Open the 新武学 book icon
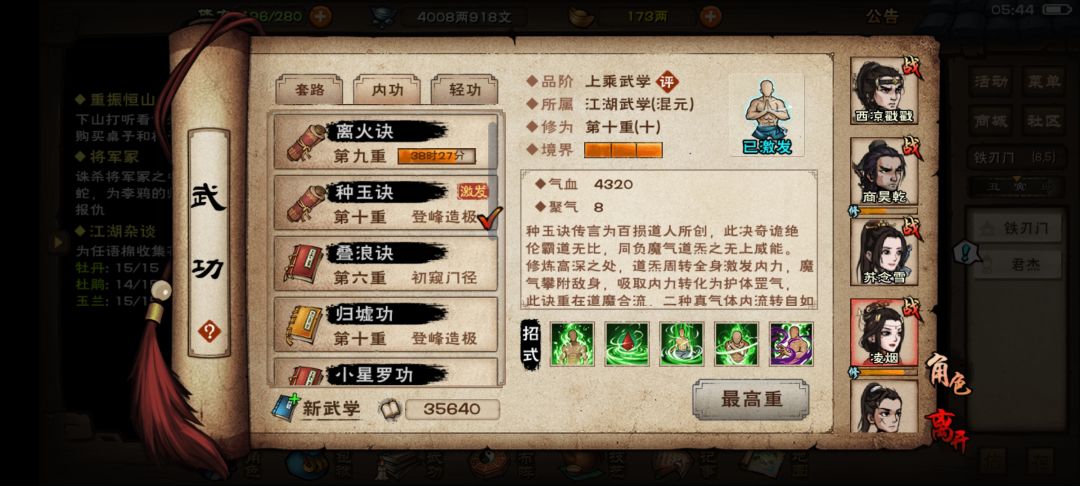The image size is (1080, 486). (x=285, y=408)
